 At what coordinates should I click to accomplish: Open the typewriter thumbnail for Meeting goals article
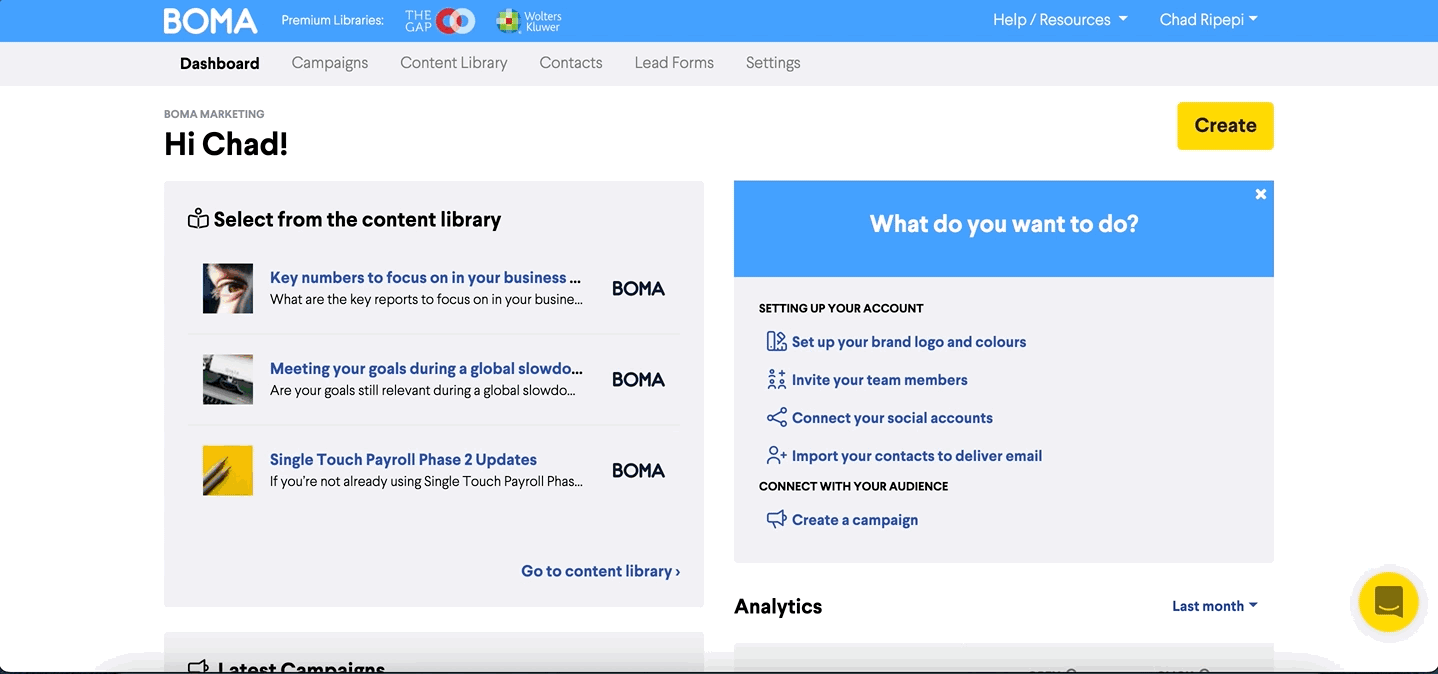coord(228,379)
